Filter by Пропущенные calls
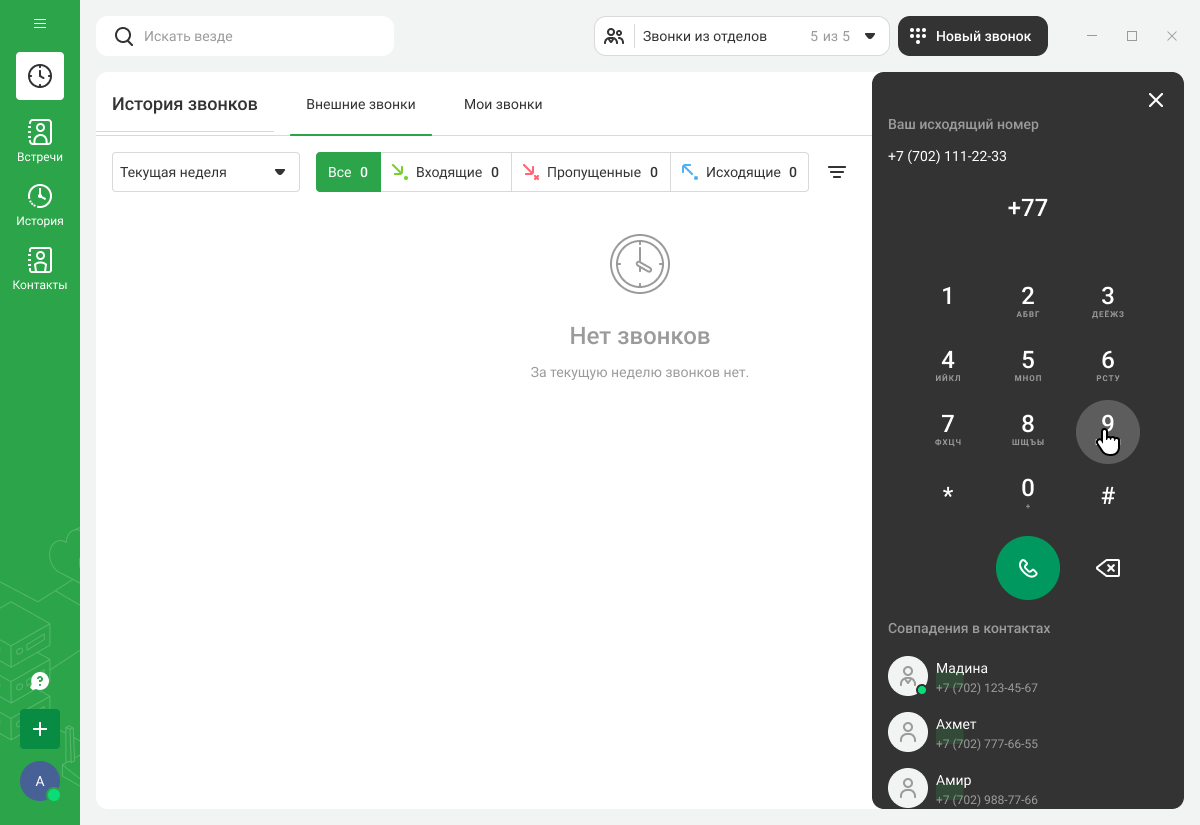The height and width of the screenshot is (825, 1200). click(x=591, y=172)
